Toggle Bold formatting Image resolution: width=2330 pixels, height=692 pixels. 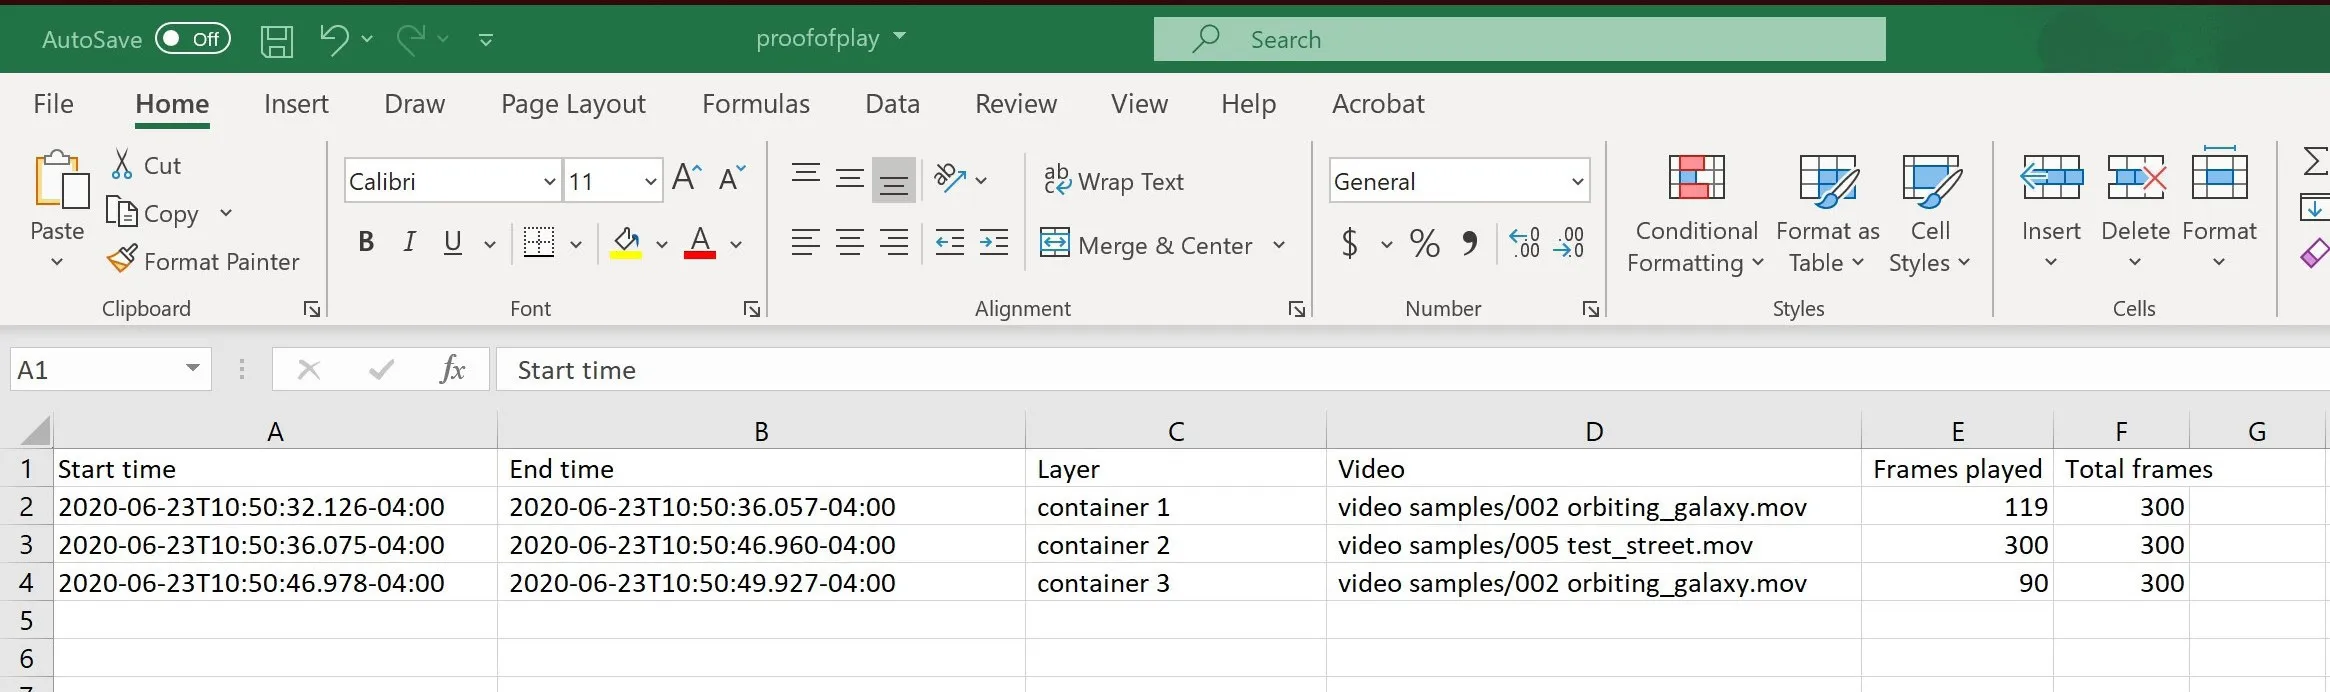(366, 242)
